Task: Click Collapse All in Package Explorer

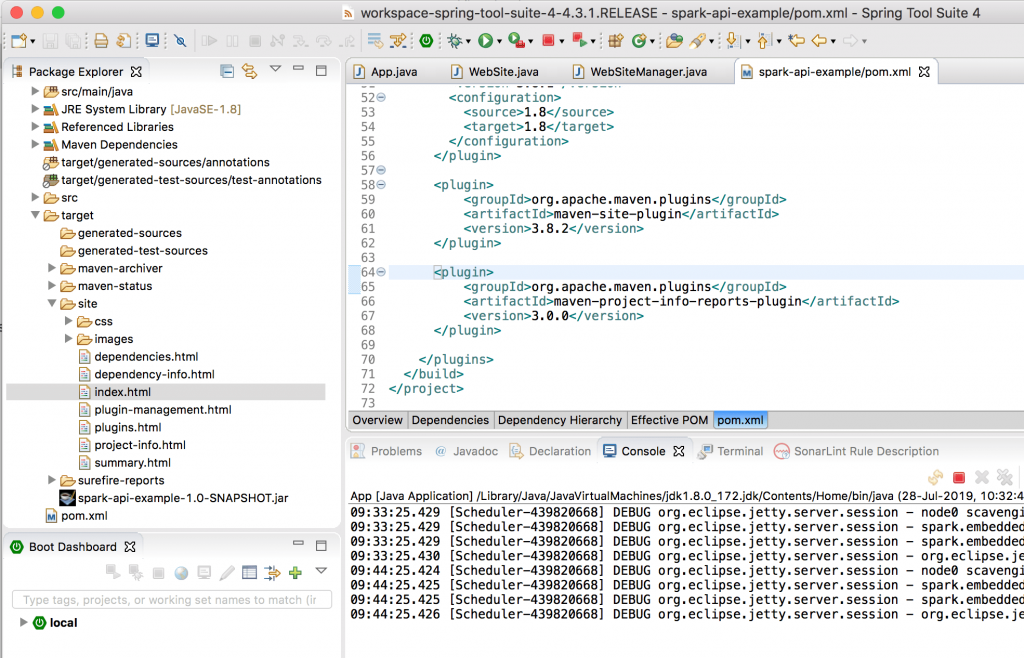Action: [227, 71]
